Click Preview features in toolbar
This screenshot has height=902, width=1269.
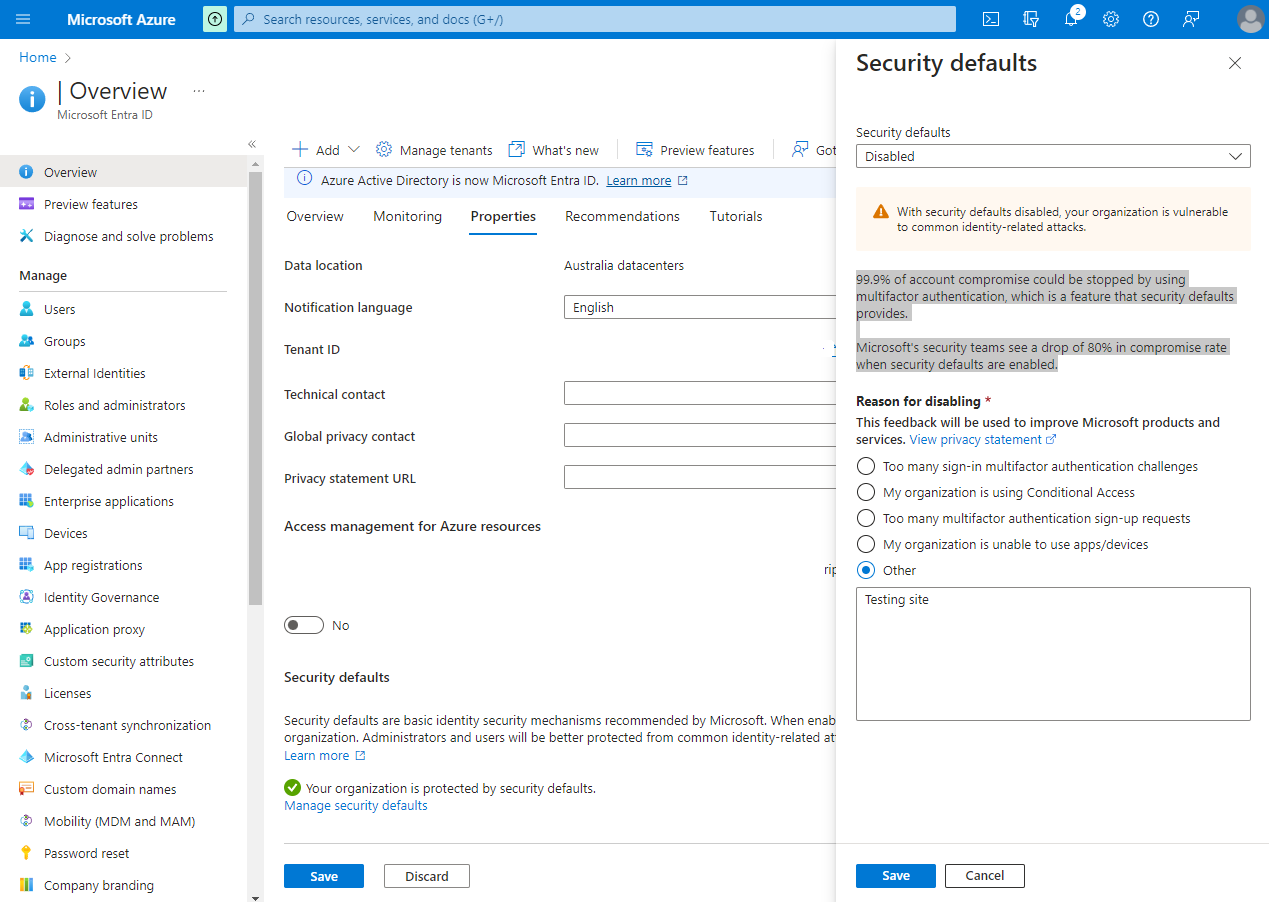click(x=695, y=150)
